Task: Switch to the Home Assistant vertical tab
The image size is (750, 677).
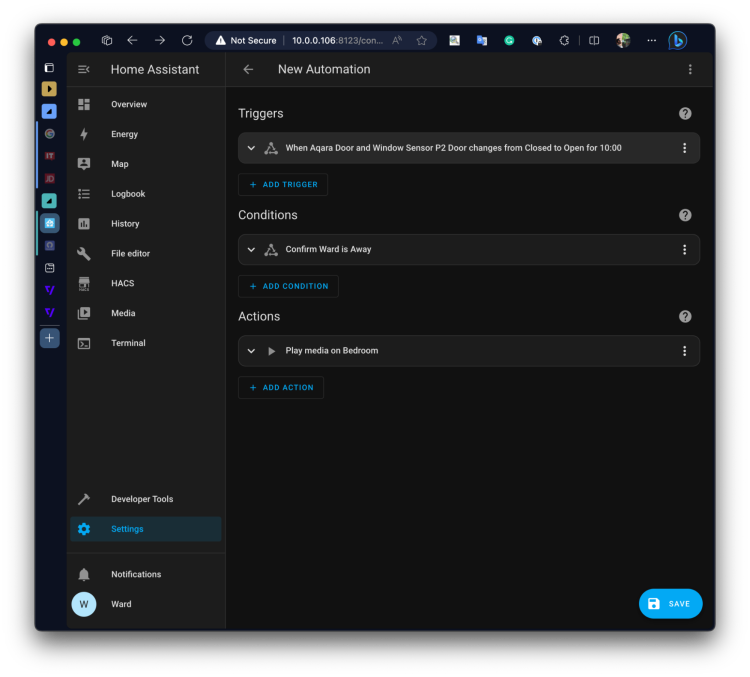Action: click(x=49, y=223)
